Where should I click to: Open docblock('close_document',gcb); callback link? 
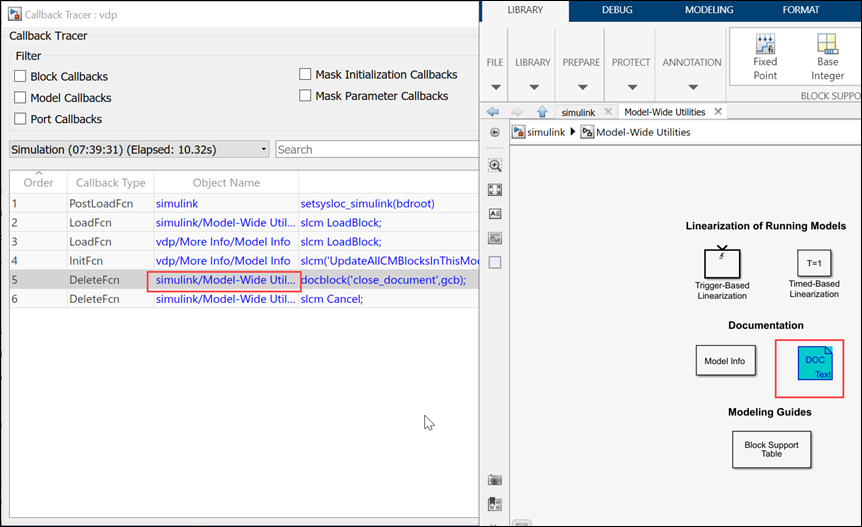click(x=383, y=280)
